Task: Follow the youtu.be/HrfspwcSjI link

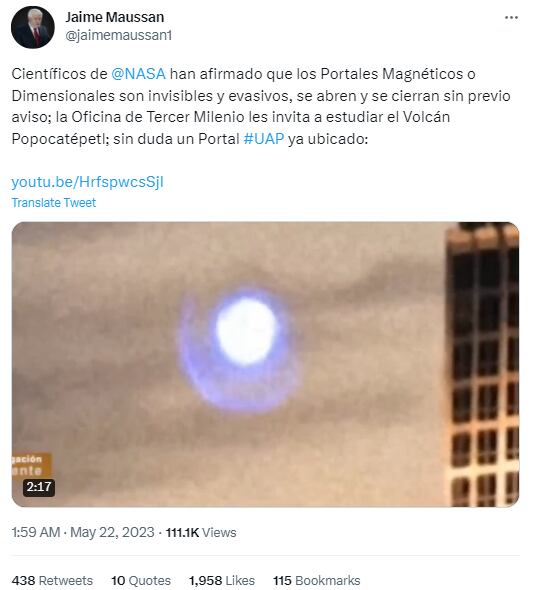Action: (87, 182)
